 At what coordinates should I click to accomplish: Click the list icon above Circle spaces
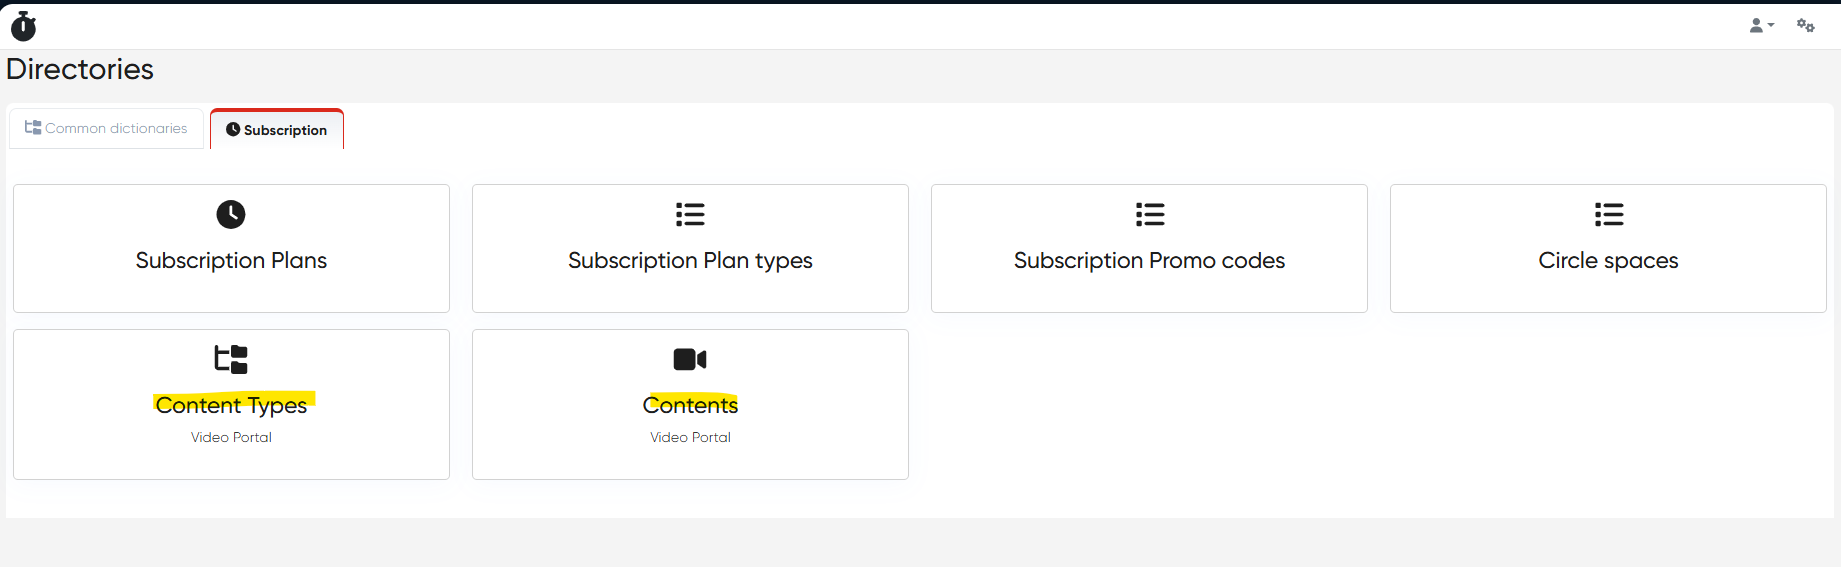click(1609, 214)
